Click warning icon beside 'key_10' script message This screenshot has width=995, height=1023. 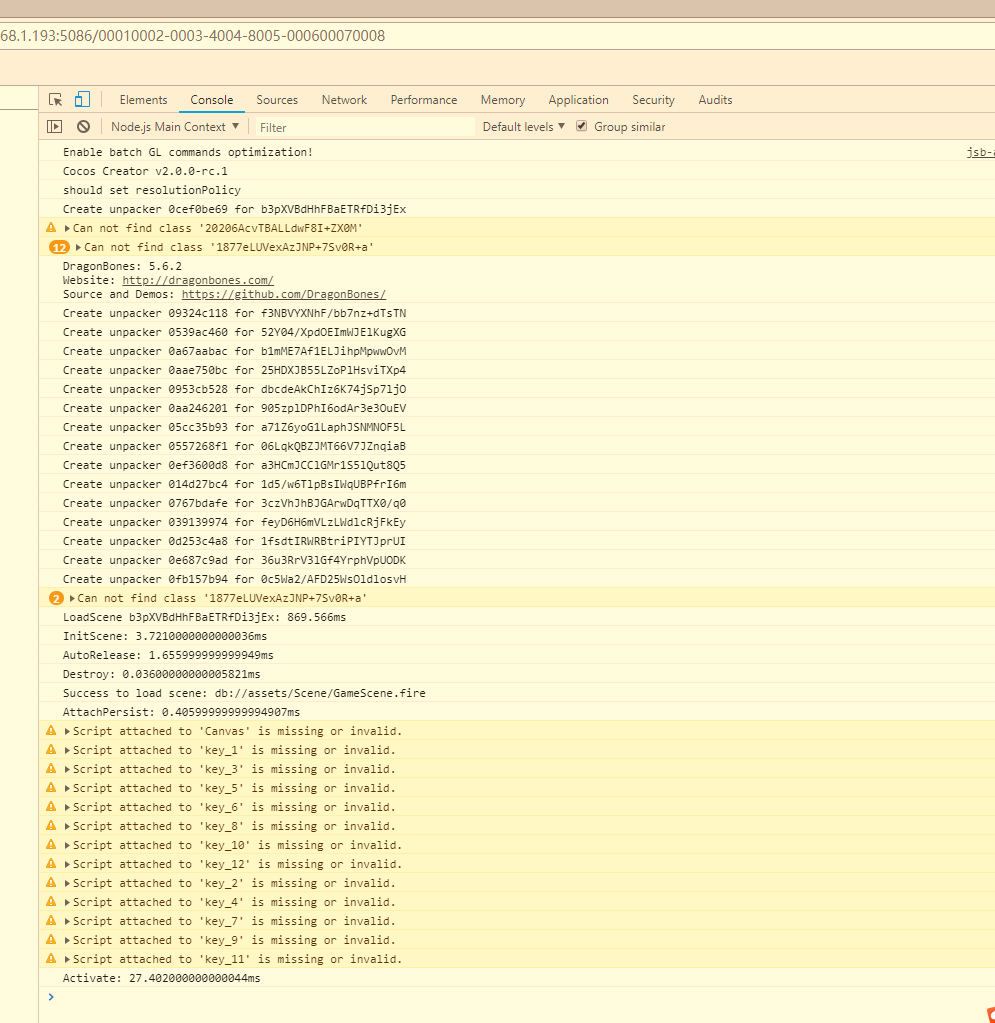pos(52,844)
